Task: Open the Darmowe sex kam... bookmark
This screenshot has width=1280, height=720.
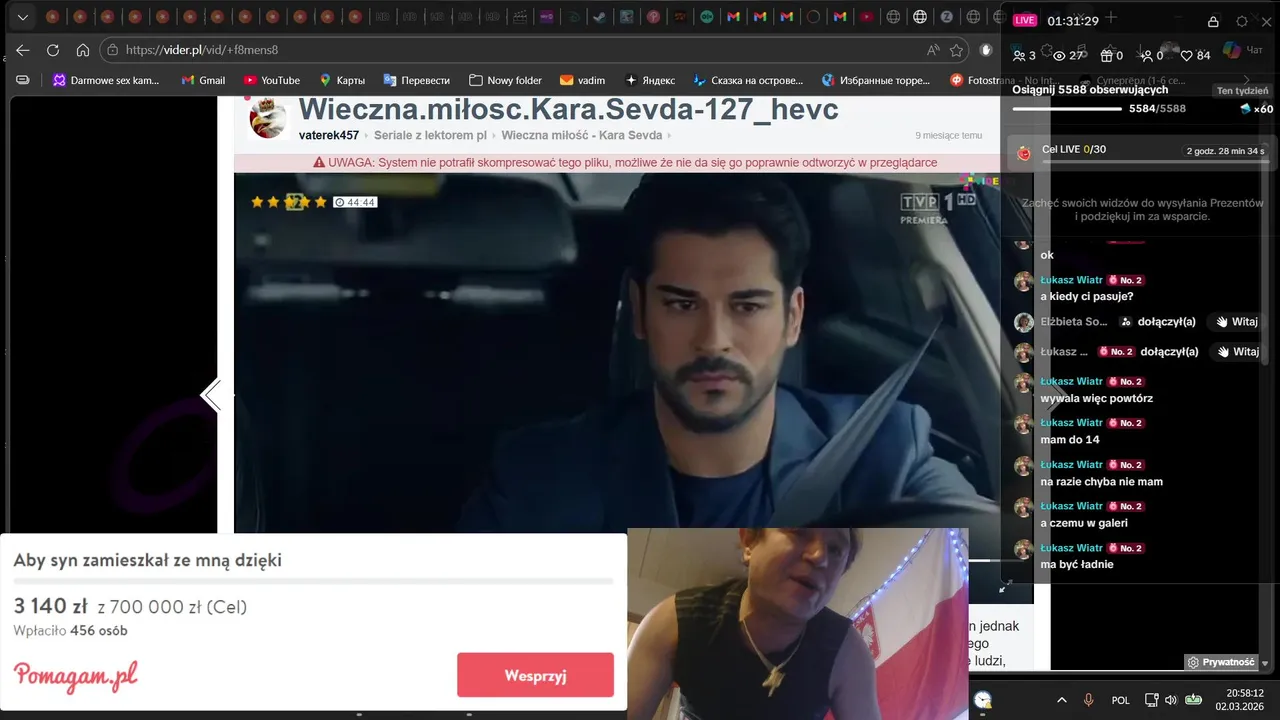Action: click(x=106, y=80)
